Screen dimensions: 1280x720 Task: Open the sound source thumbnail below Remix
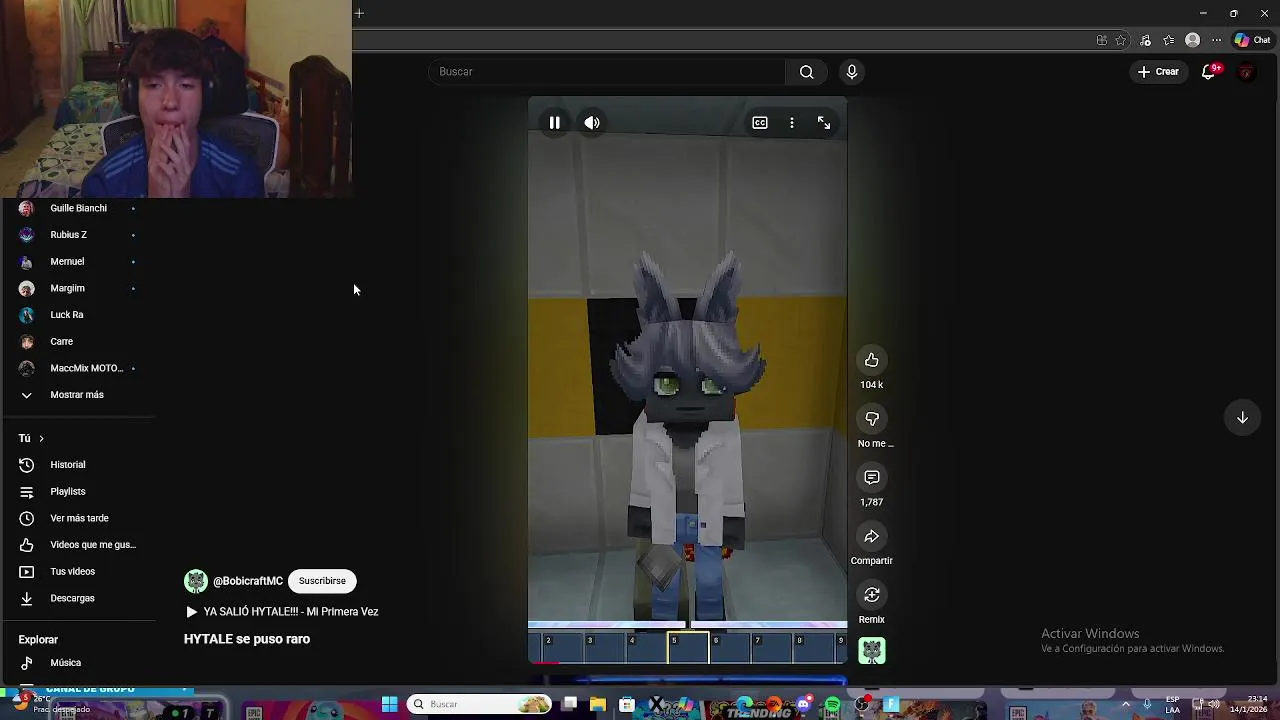click(x=872, y=651)
